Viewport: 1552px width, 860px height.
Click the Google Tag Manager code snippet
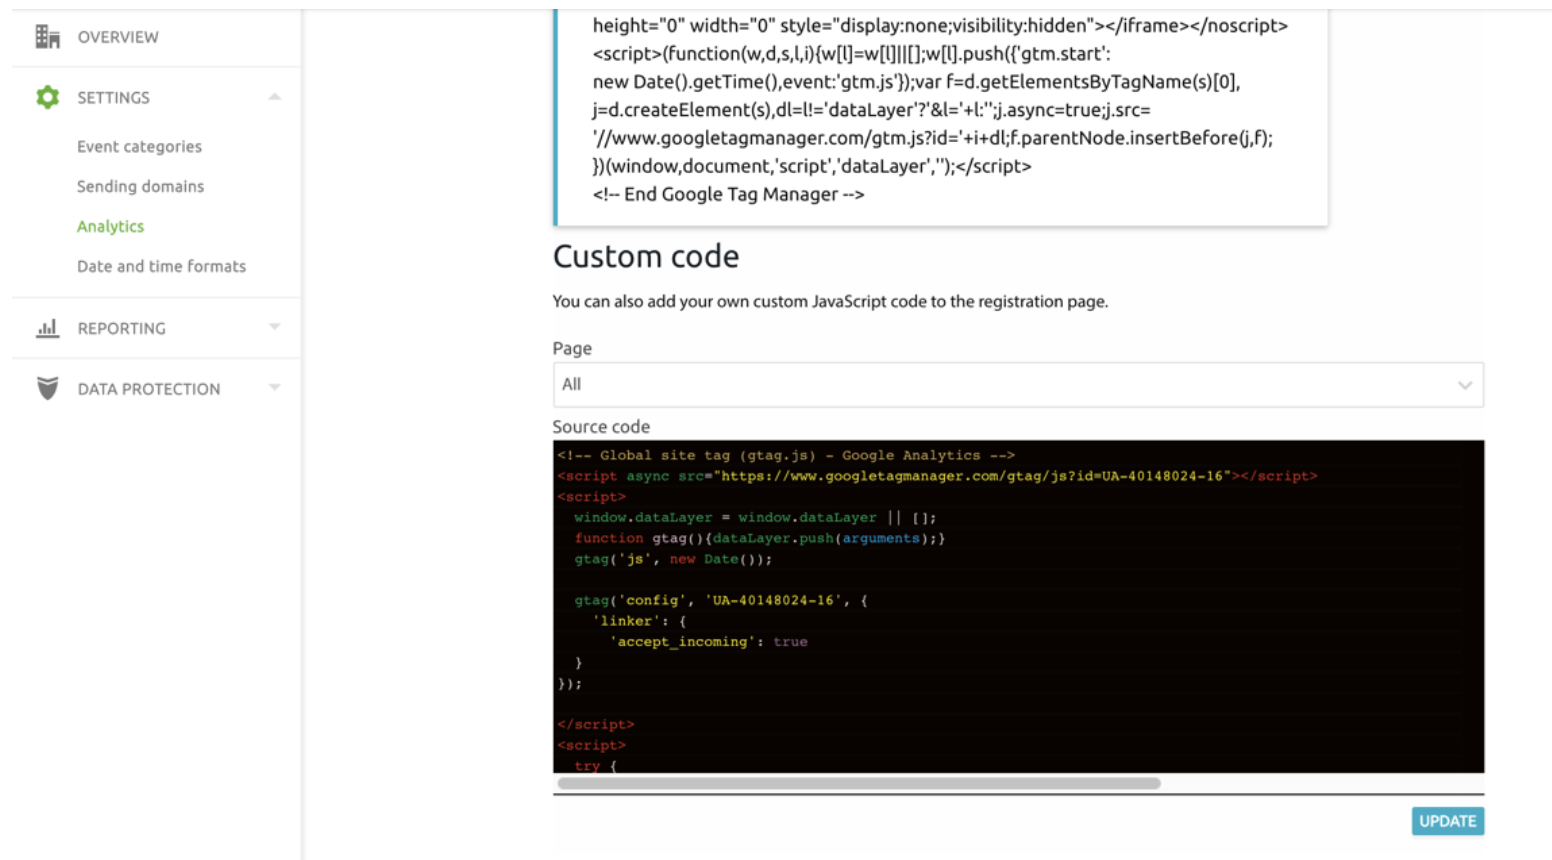[940, 110]
